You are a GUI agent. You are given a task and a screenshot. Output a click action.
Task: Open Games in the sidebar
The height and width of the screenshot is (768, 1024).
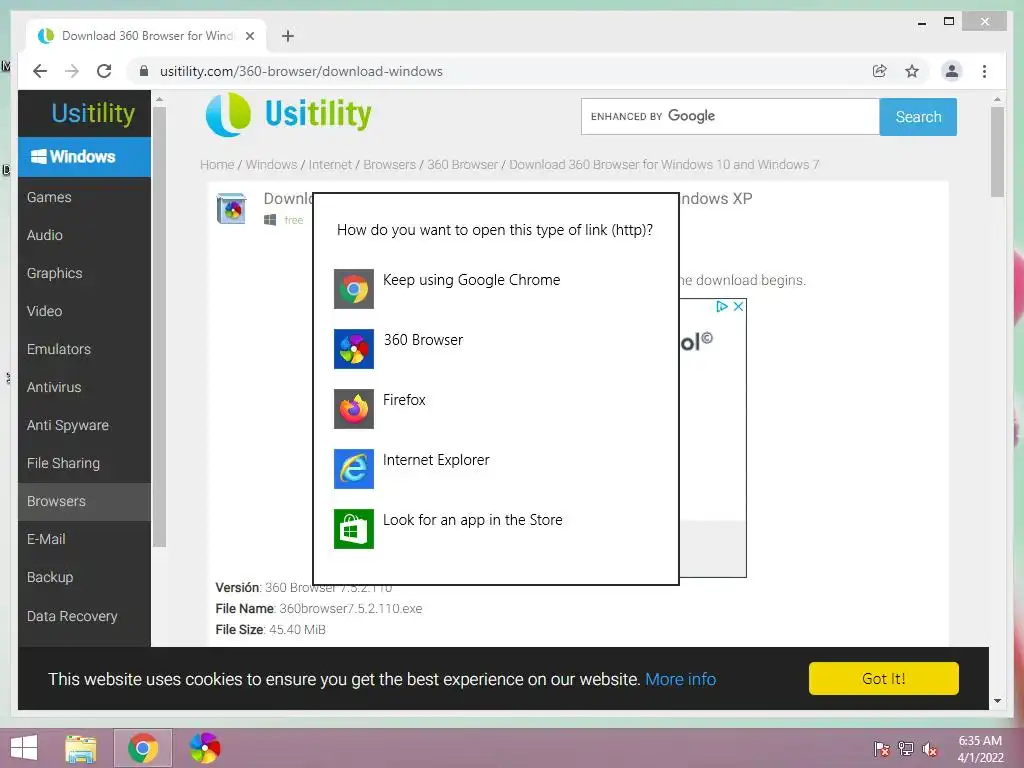[x=49, y=197]
